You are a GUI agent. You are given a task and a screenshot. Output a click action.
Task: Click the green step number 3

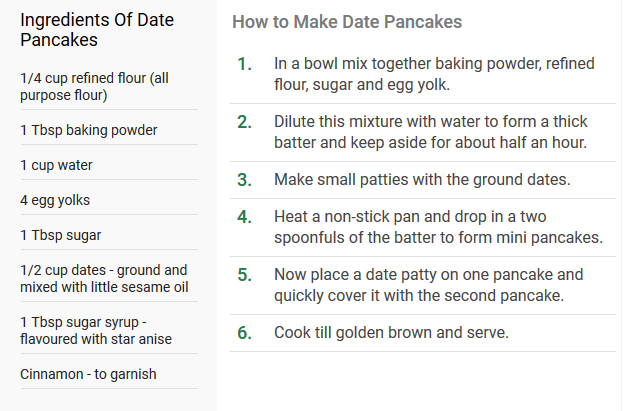pos(244,180)
